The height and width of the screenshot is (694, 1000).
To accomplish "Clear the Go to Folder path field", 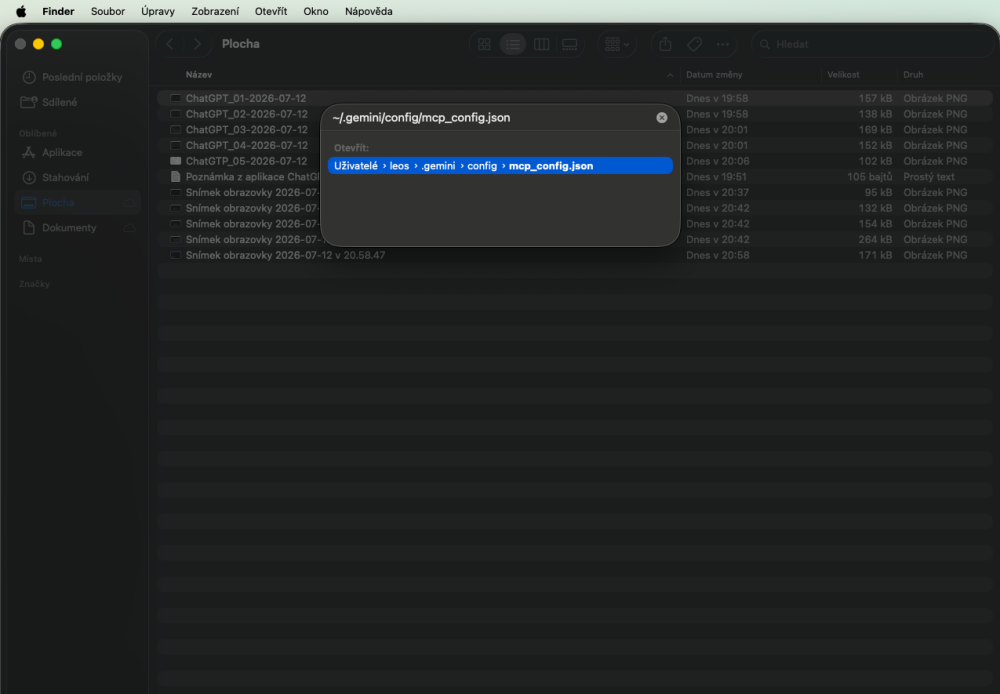I will click(662, 117).
